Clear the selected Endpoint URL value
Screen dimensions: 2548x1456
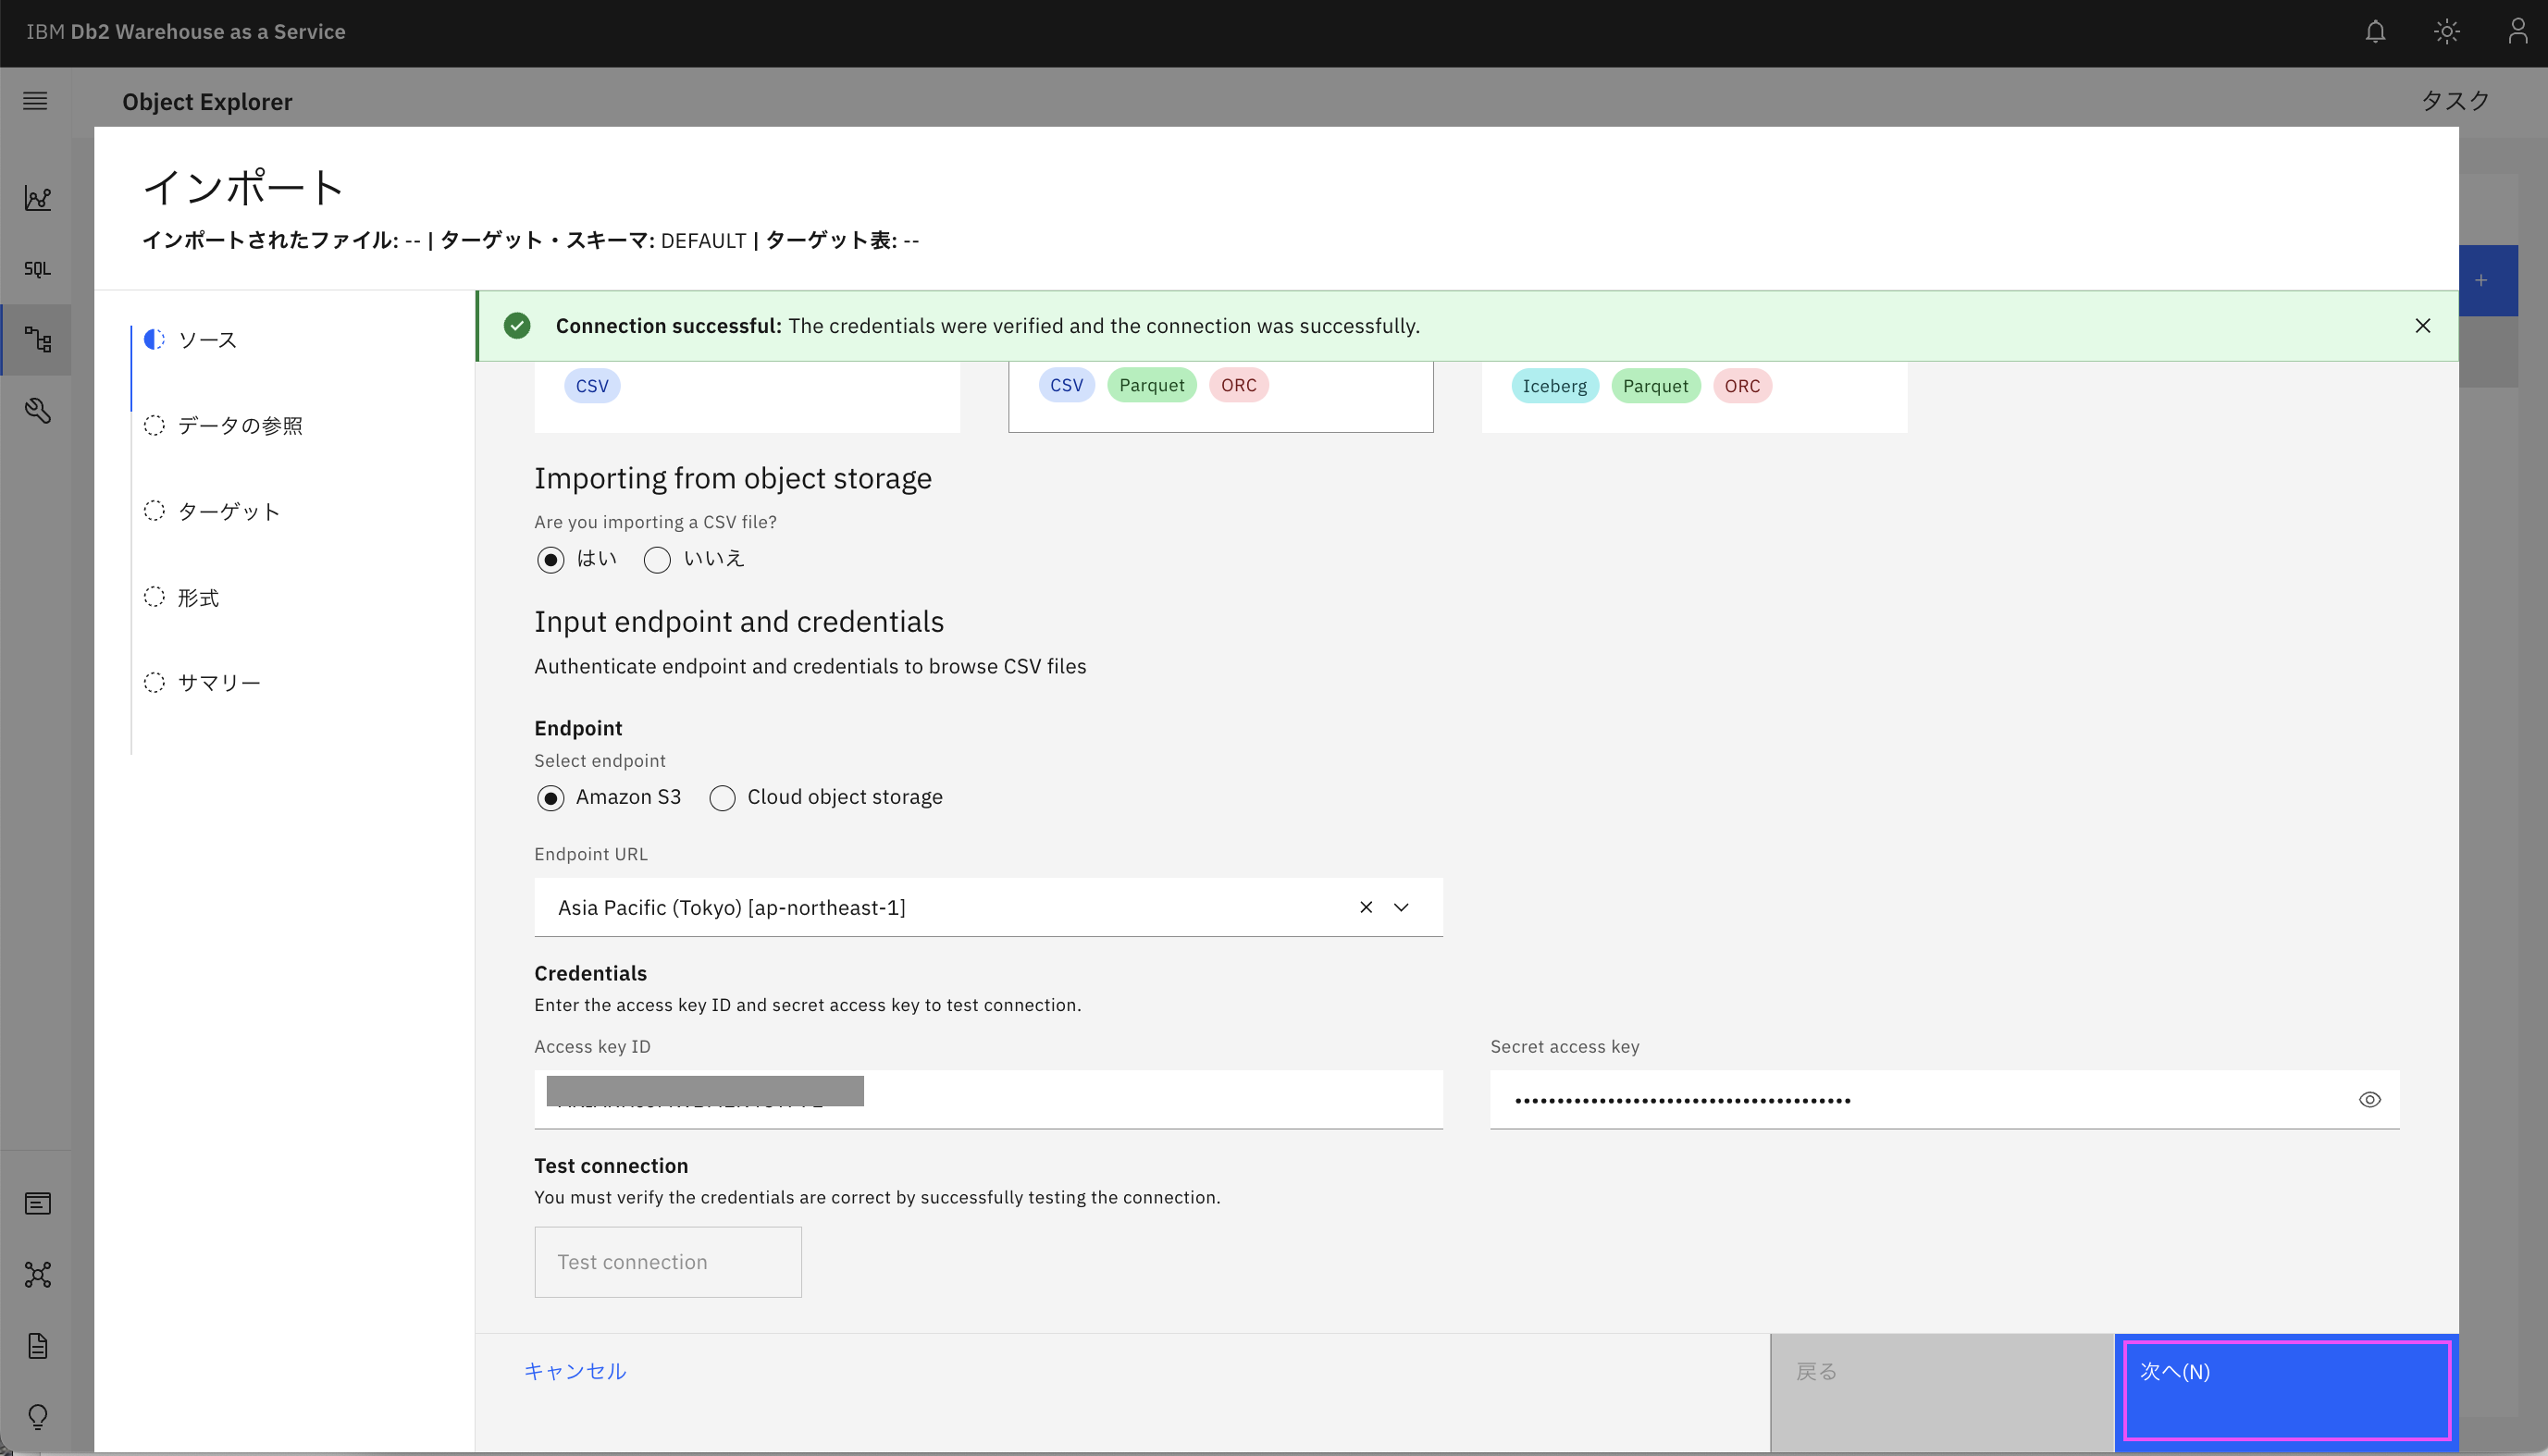(x=1366, y=907)
